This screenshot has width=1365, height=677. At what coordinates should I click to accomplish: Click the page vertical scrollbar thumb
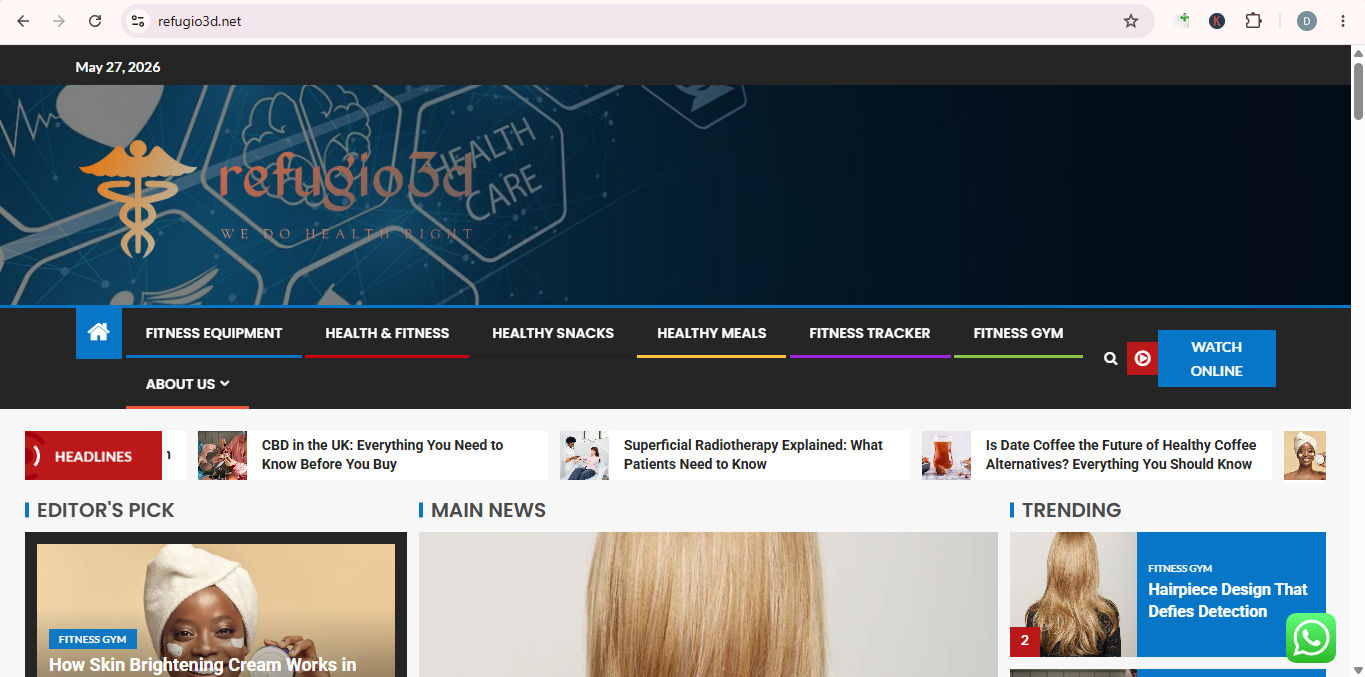1358,90
